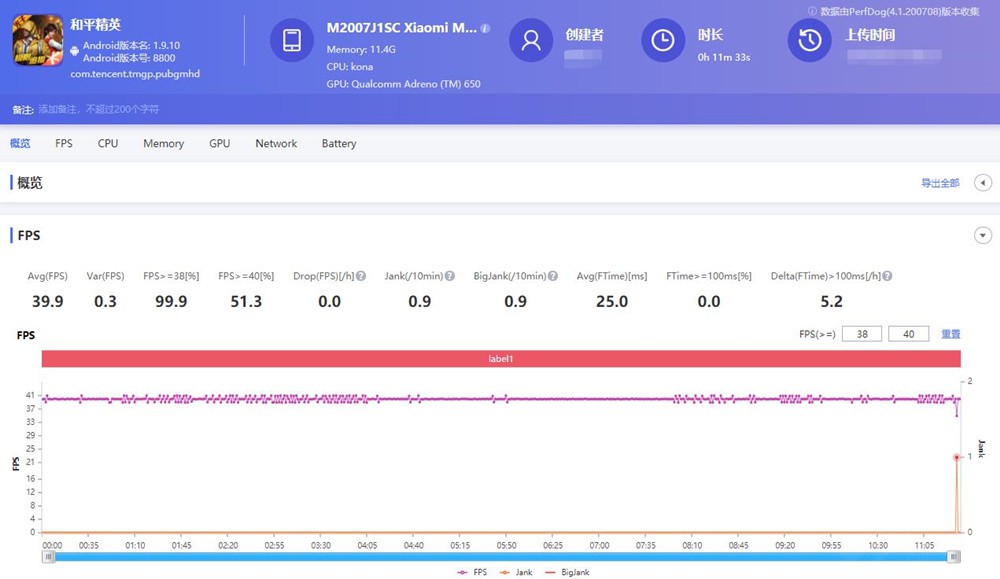Image resolution: width=1000 pixels, height=579 pixels.
Task: Switch to the FPS tab
Action: point(64,143)
